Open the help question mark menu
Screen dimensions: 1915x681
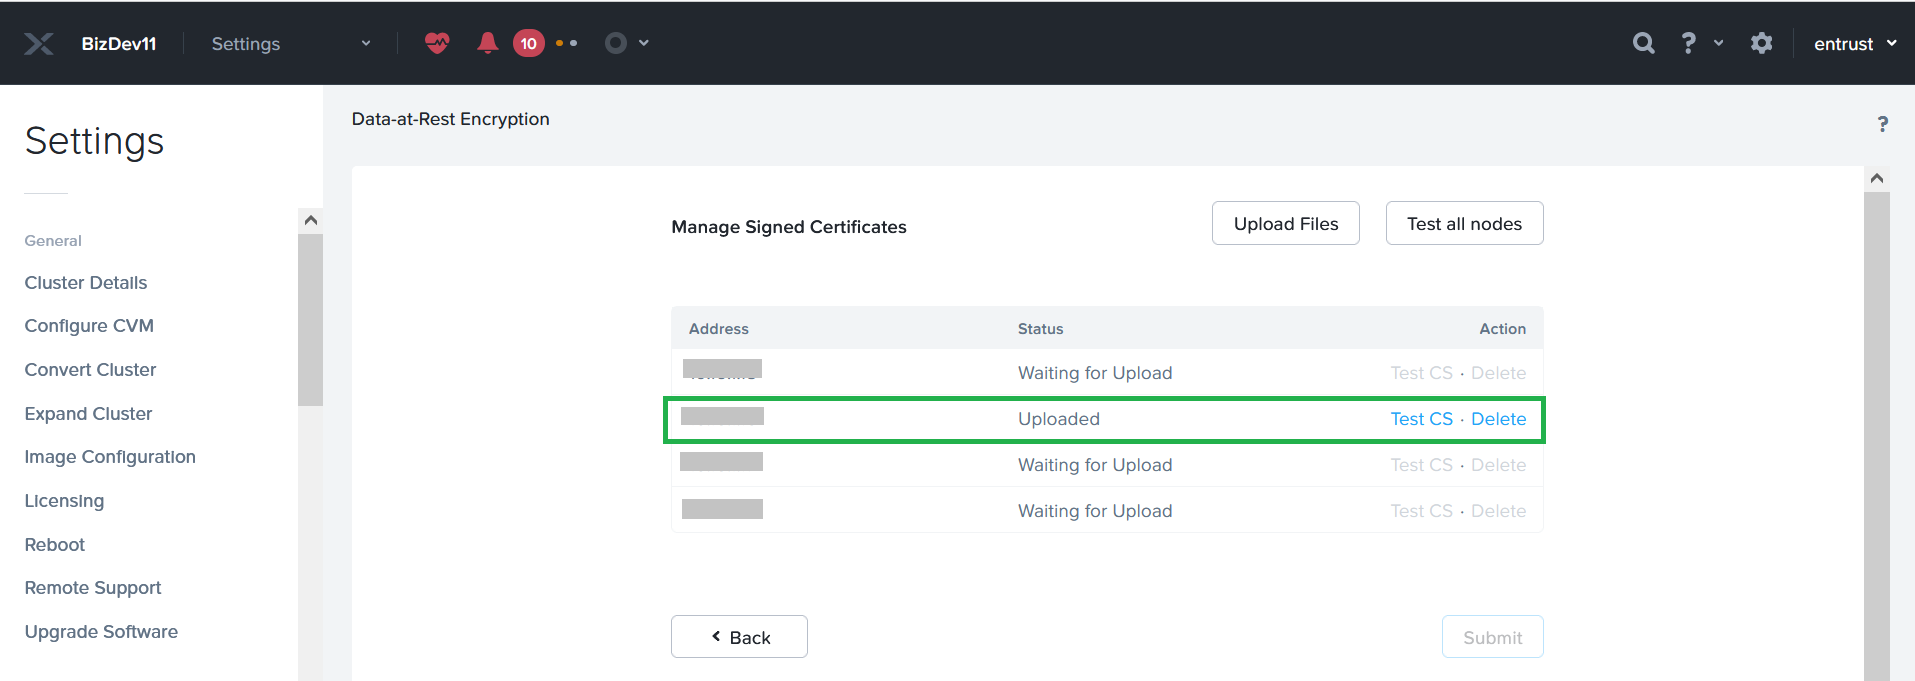pos(1688,43)
